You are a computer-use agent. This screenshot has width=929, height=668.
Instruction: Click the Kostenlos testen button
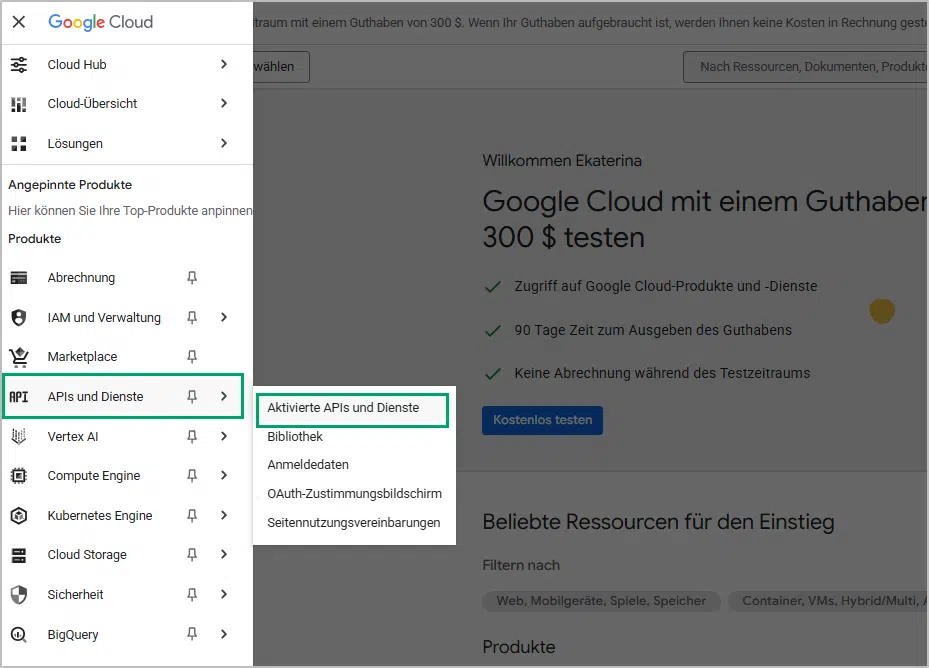(542, 420)
